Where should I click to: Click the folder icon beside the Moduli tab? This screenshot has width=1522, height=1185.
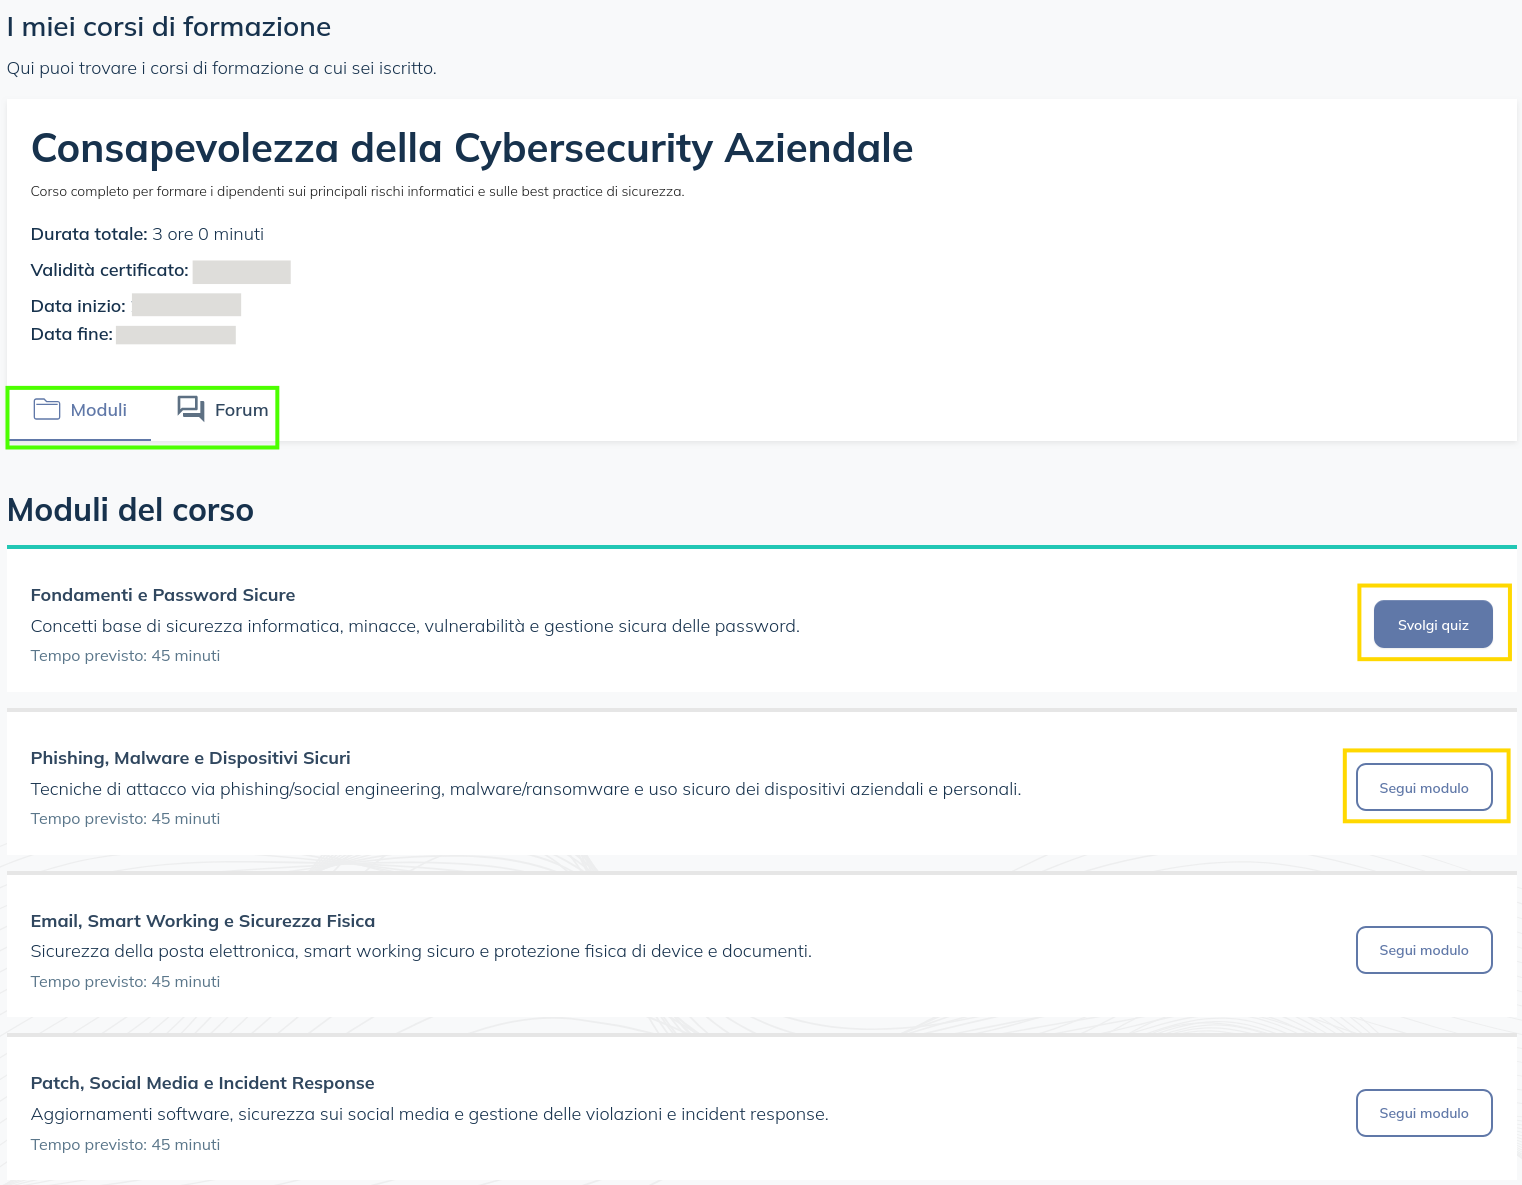[46, 409]
